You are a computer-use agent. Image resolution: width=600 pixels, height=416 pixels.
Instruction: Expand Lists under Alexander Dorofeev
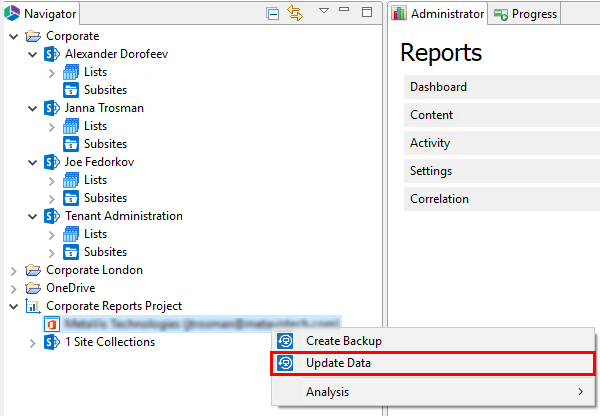(x=51, y=72)
